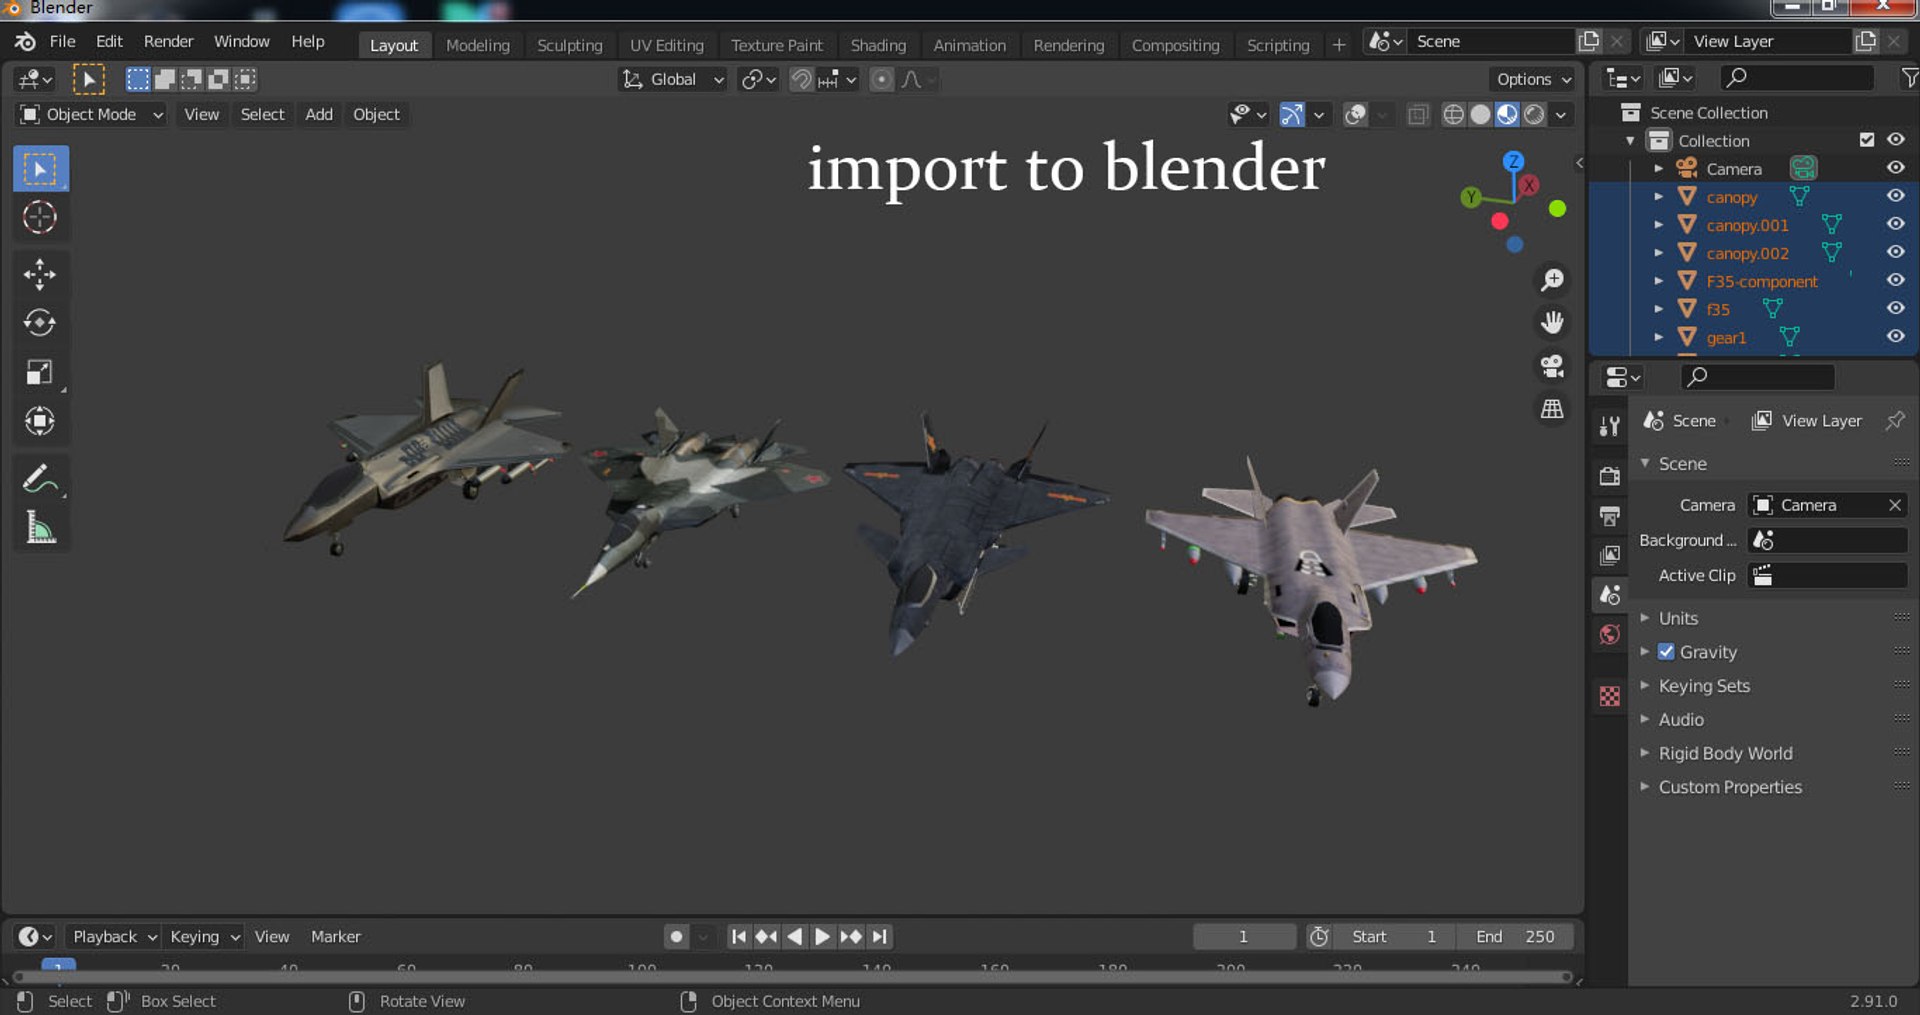Click the Blender logo menu icon

coord(25,42)
